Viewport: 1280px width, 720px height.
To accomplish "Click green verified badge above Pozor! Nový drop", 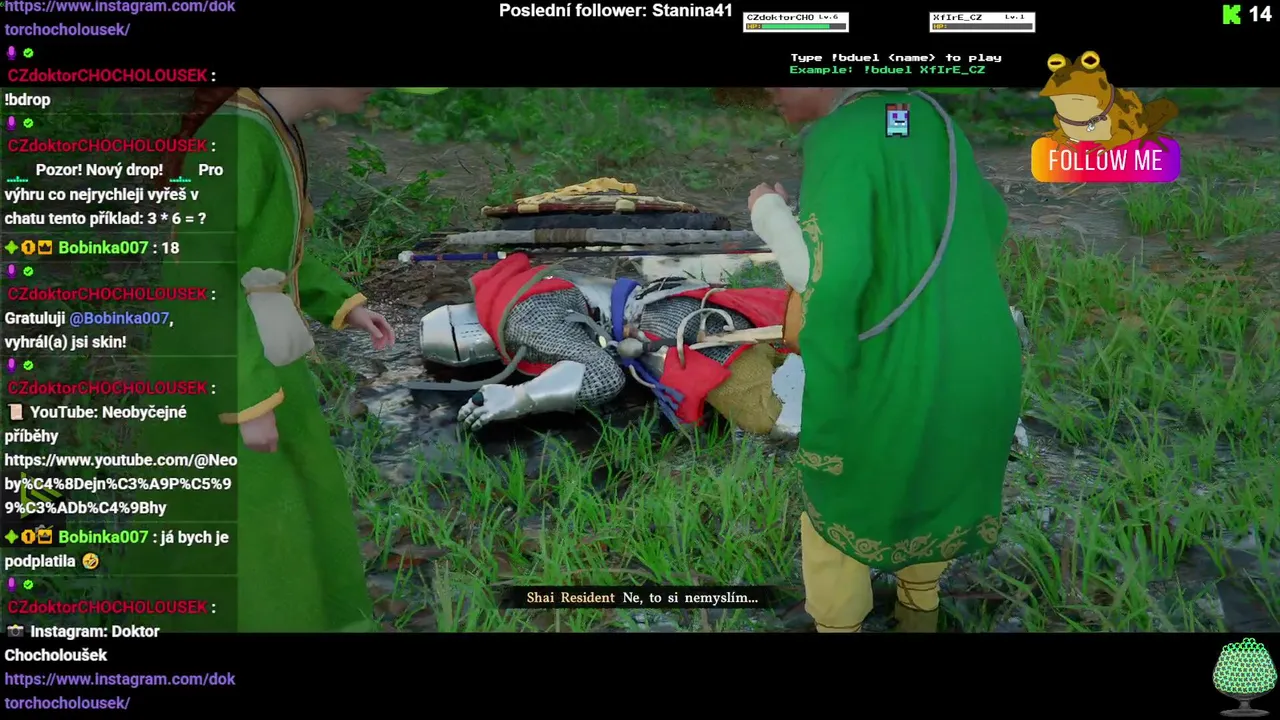I will coord(28,123).
